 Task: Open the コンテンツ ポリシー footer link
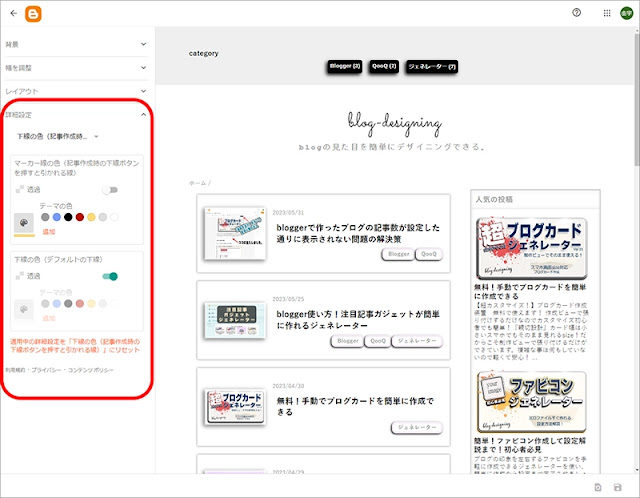point(90,370)
